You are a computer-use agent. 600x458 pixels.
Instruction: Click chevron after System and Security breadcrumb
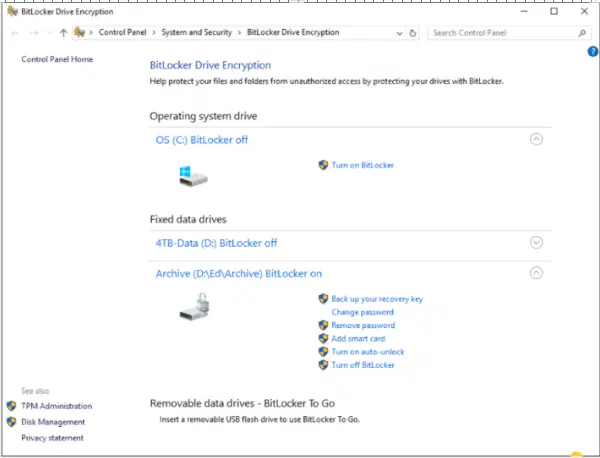point(240,33)
